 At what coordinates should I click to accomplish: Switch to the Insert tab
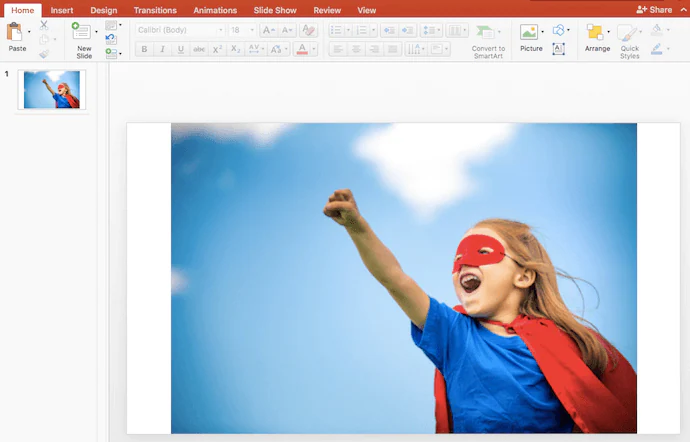[62, 10]
